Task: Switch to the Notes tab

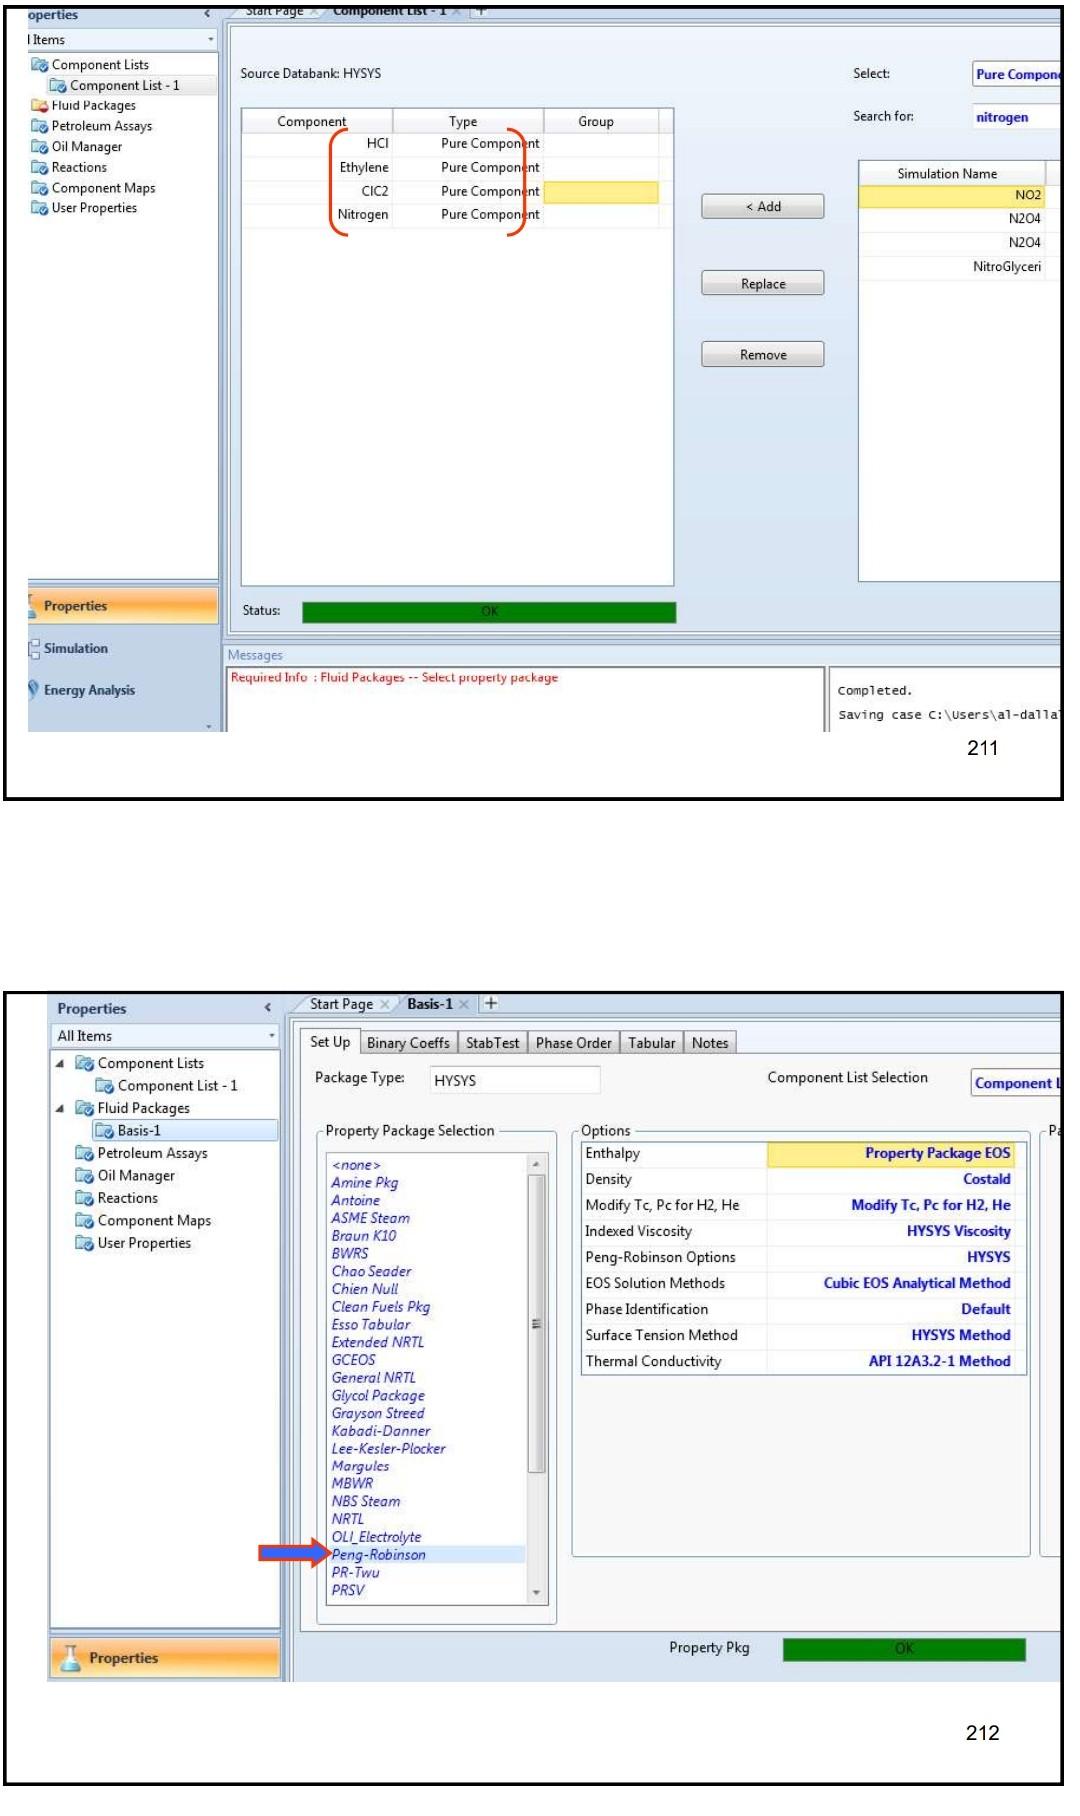Action: coord(710,1043)
